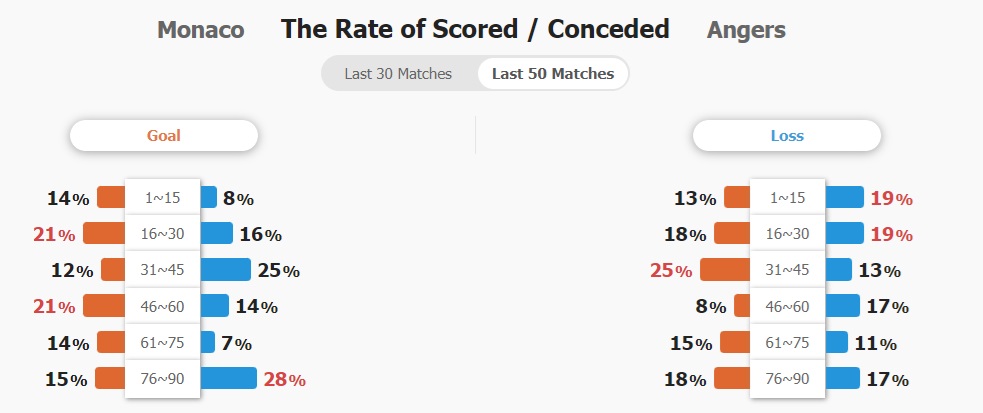Viewport: 983px width, 413px height.
Task: Click the Goal 16~30 orange 21% bar
Action: [x=104, y=233]
